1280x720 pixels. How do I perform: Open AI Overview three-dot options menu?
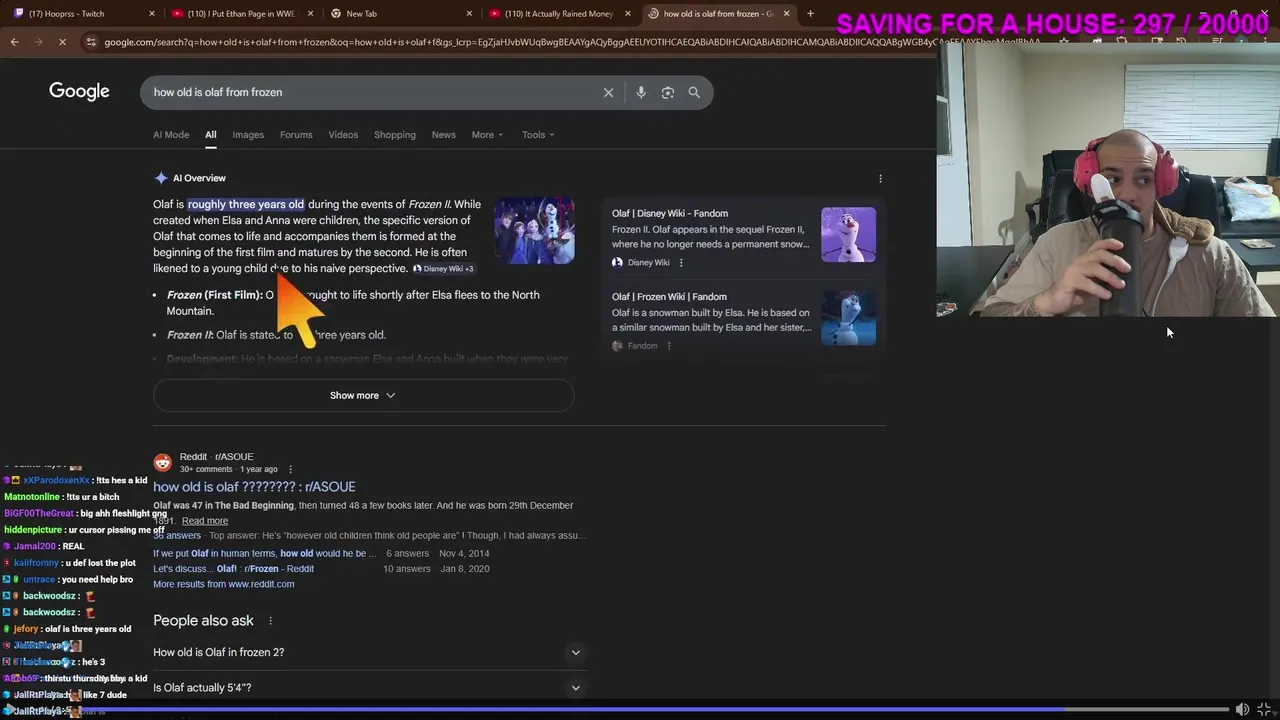(880, 178)
